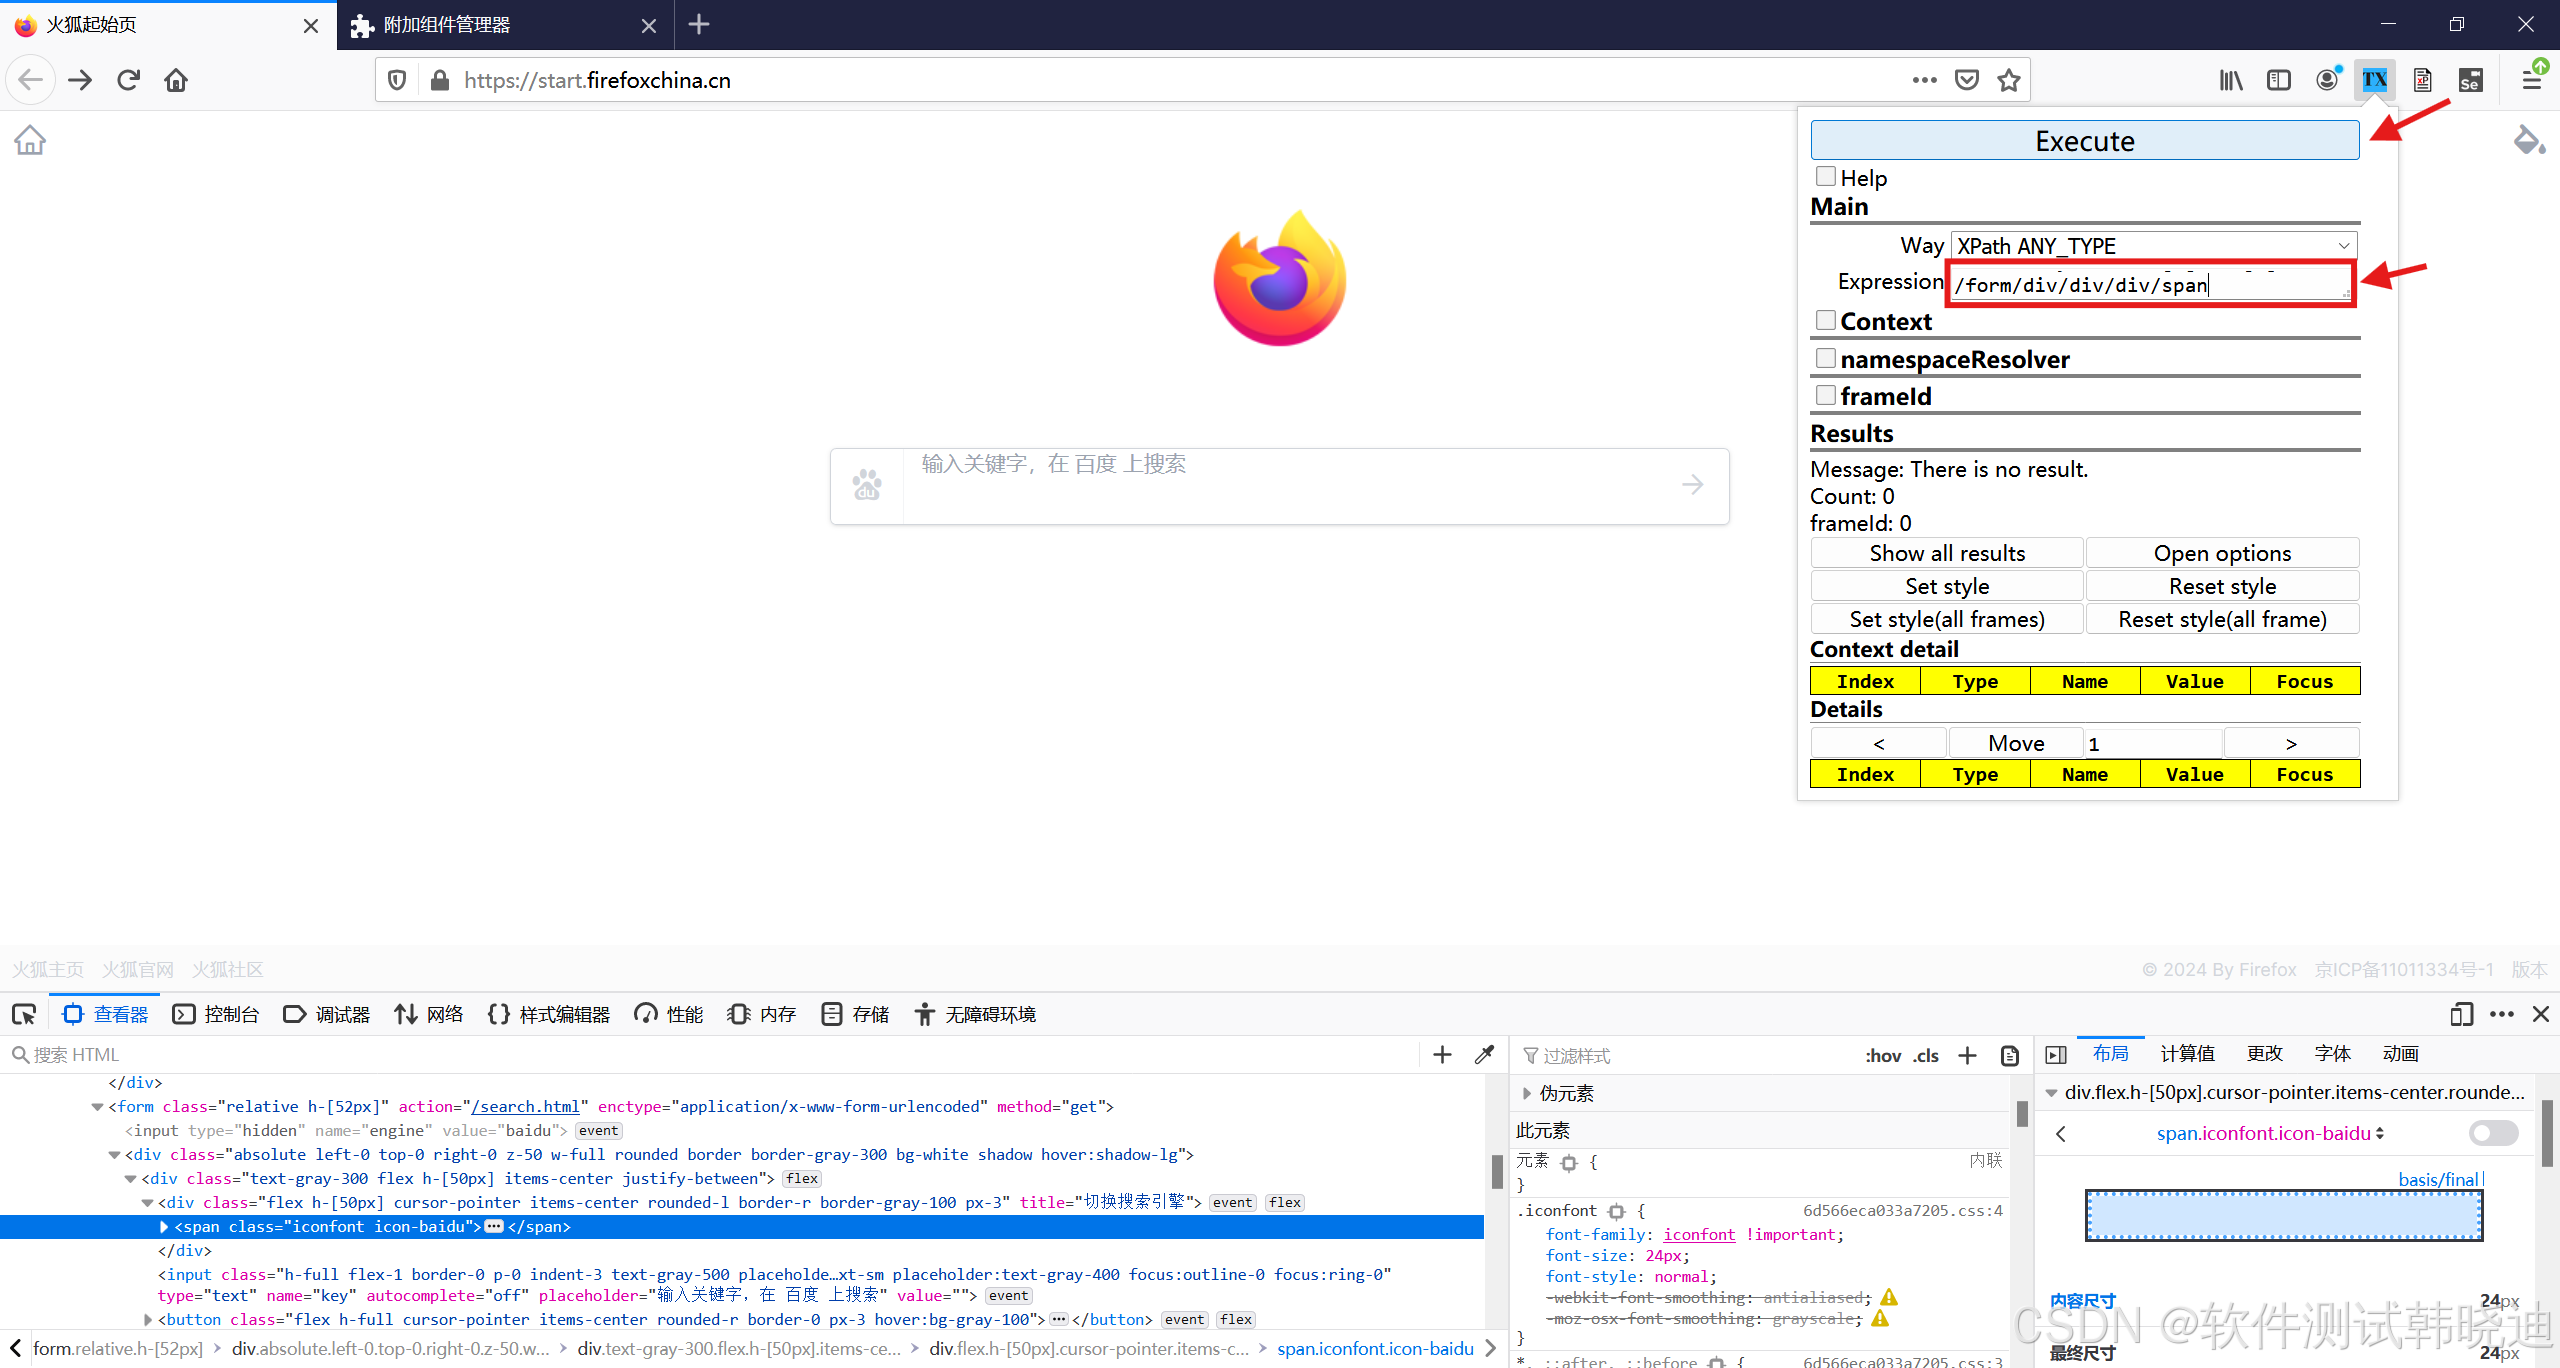
Task: Open the paint bucket theme icon
Action: click(2529, 140)
